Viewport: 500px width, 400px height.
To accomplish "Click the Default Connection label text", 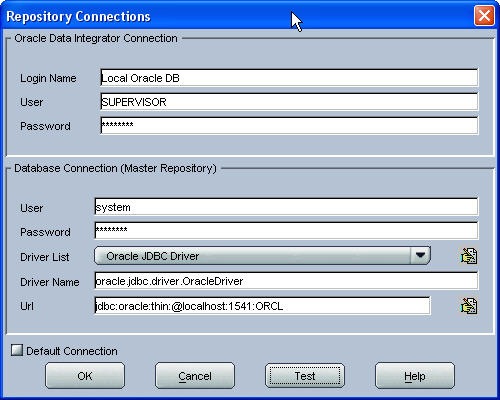I will pos(72,351).
